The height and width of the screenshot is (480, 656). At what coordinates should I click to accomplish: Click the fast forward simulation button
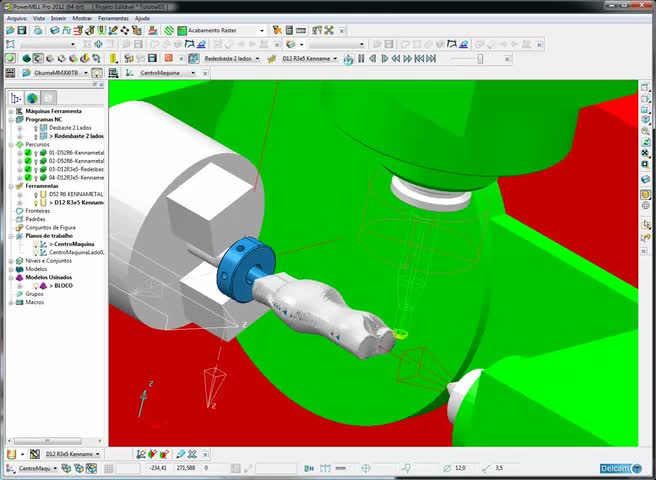[x=407, y=59]
